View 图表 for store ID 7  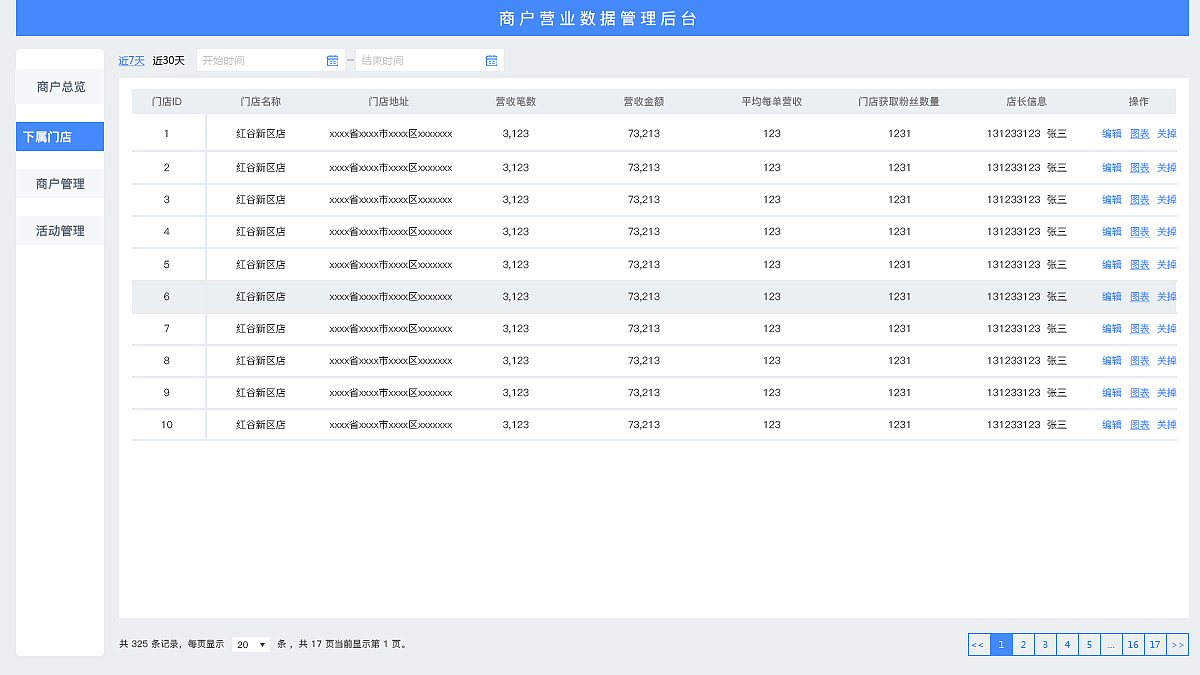pos(1140,329)
